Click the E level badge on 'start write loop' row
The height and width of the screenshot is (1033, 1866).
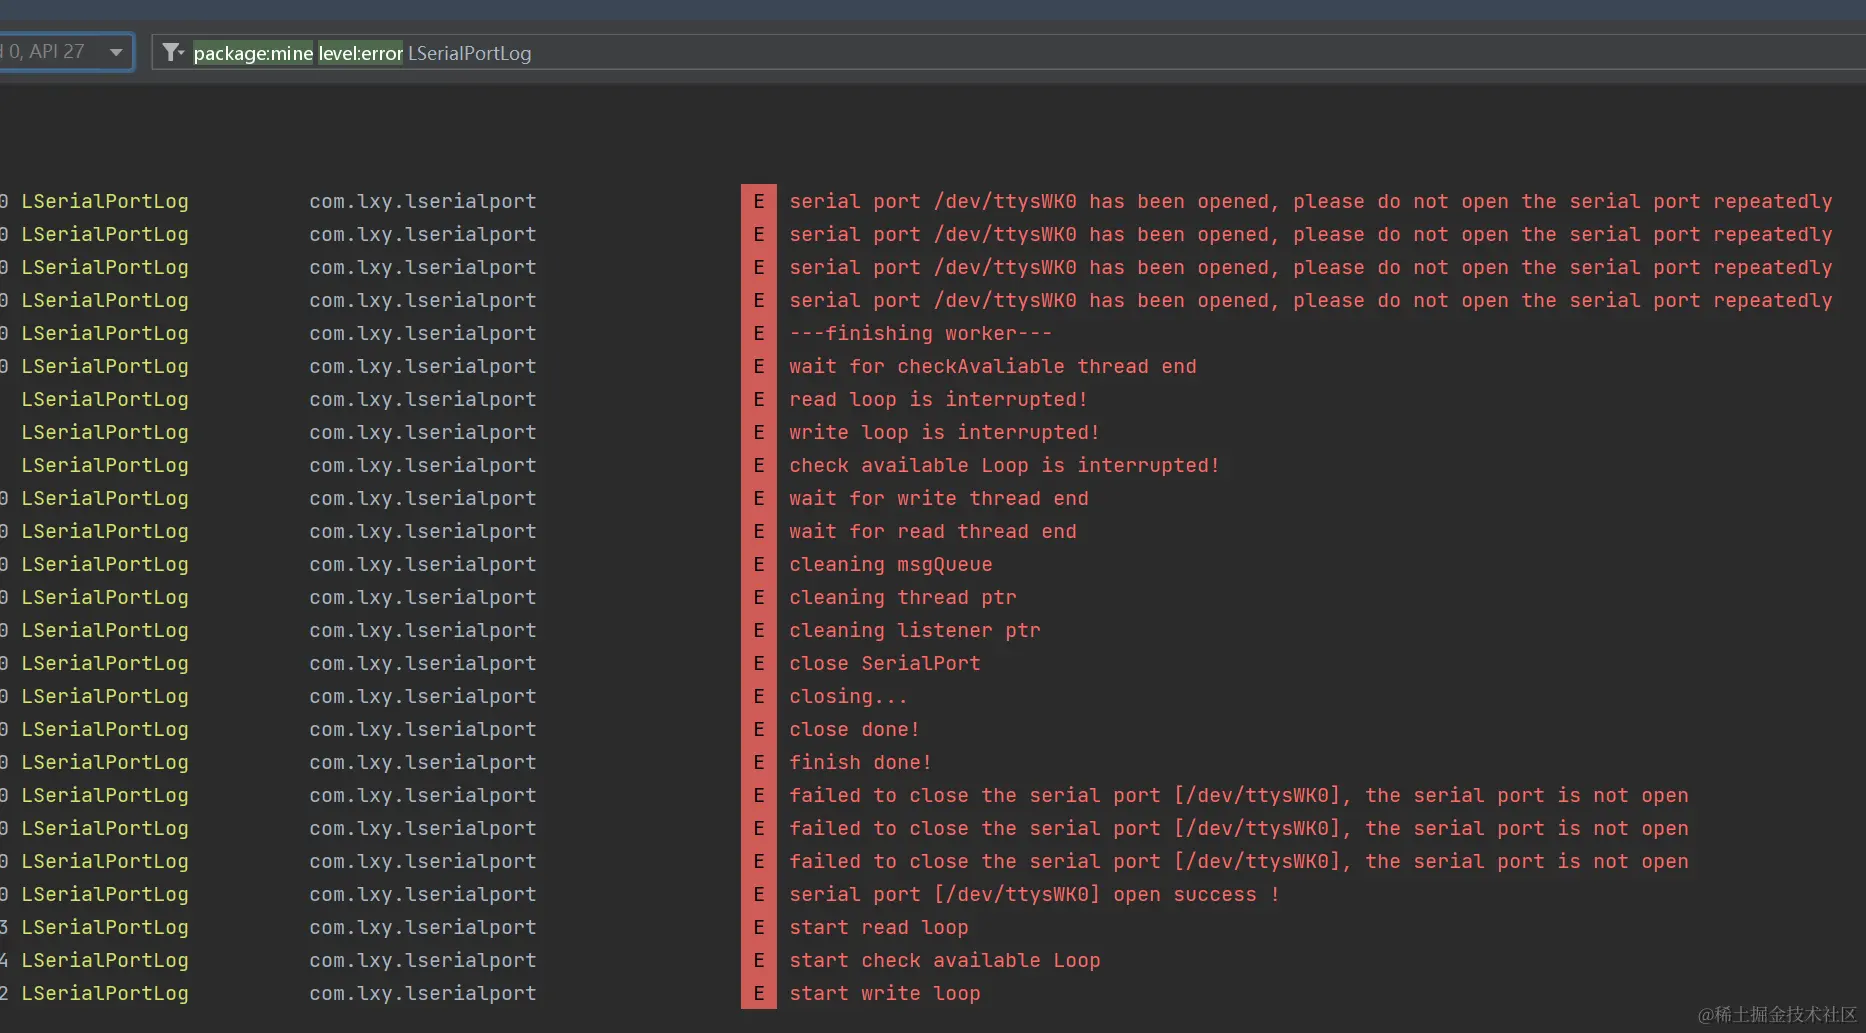(x=759, y=993)
